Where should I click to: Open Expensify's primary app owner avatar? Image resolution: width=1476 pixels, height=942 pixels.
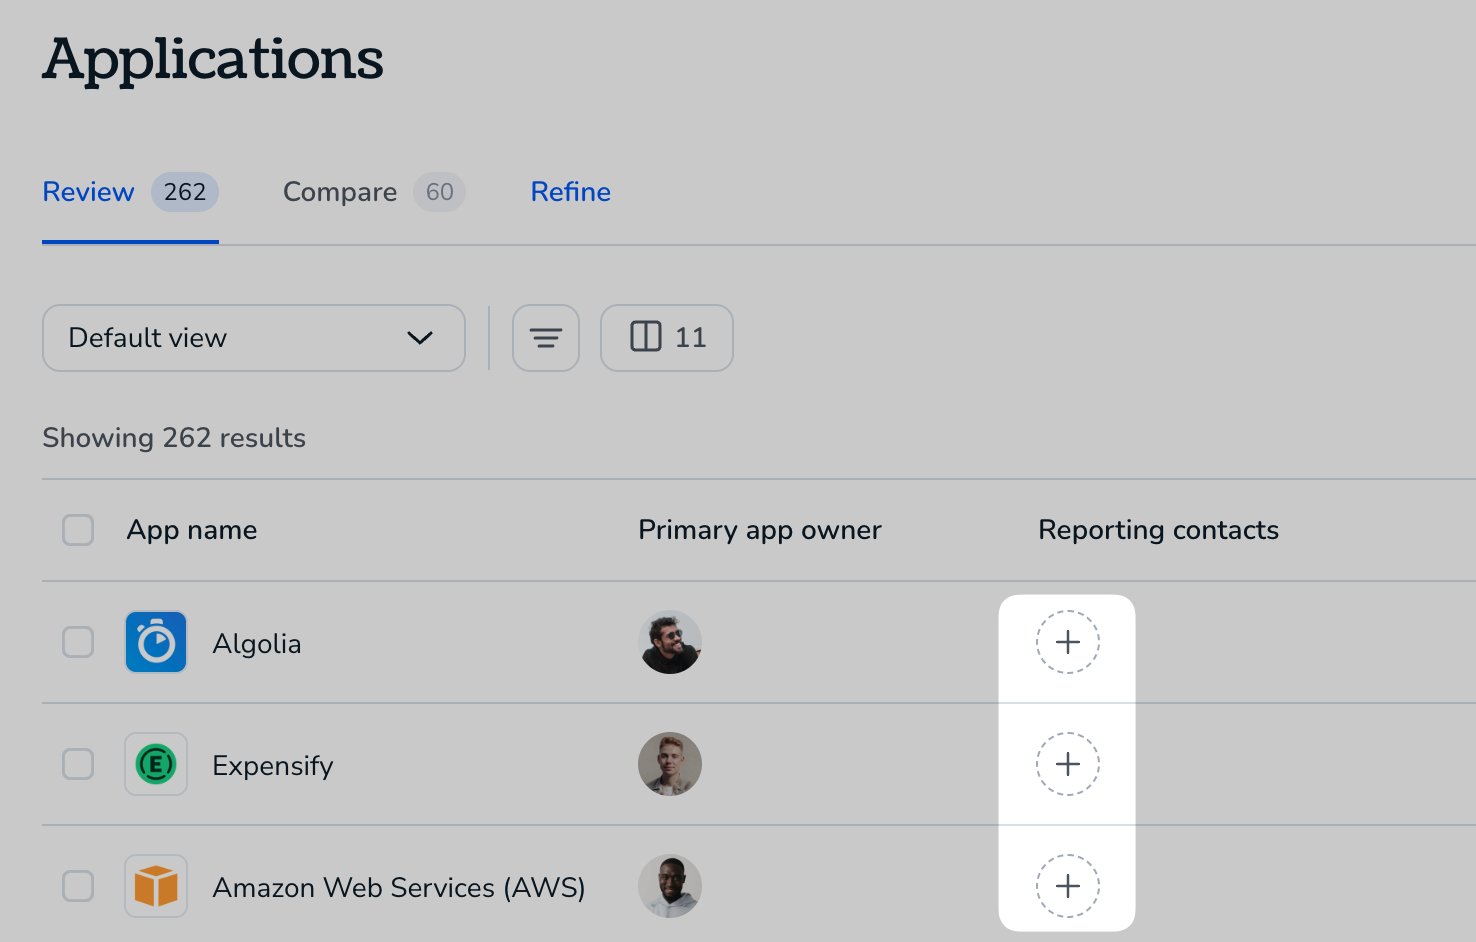[x=670, y=764]
